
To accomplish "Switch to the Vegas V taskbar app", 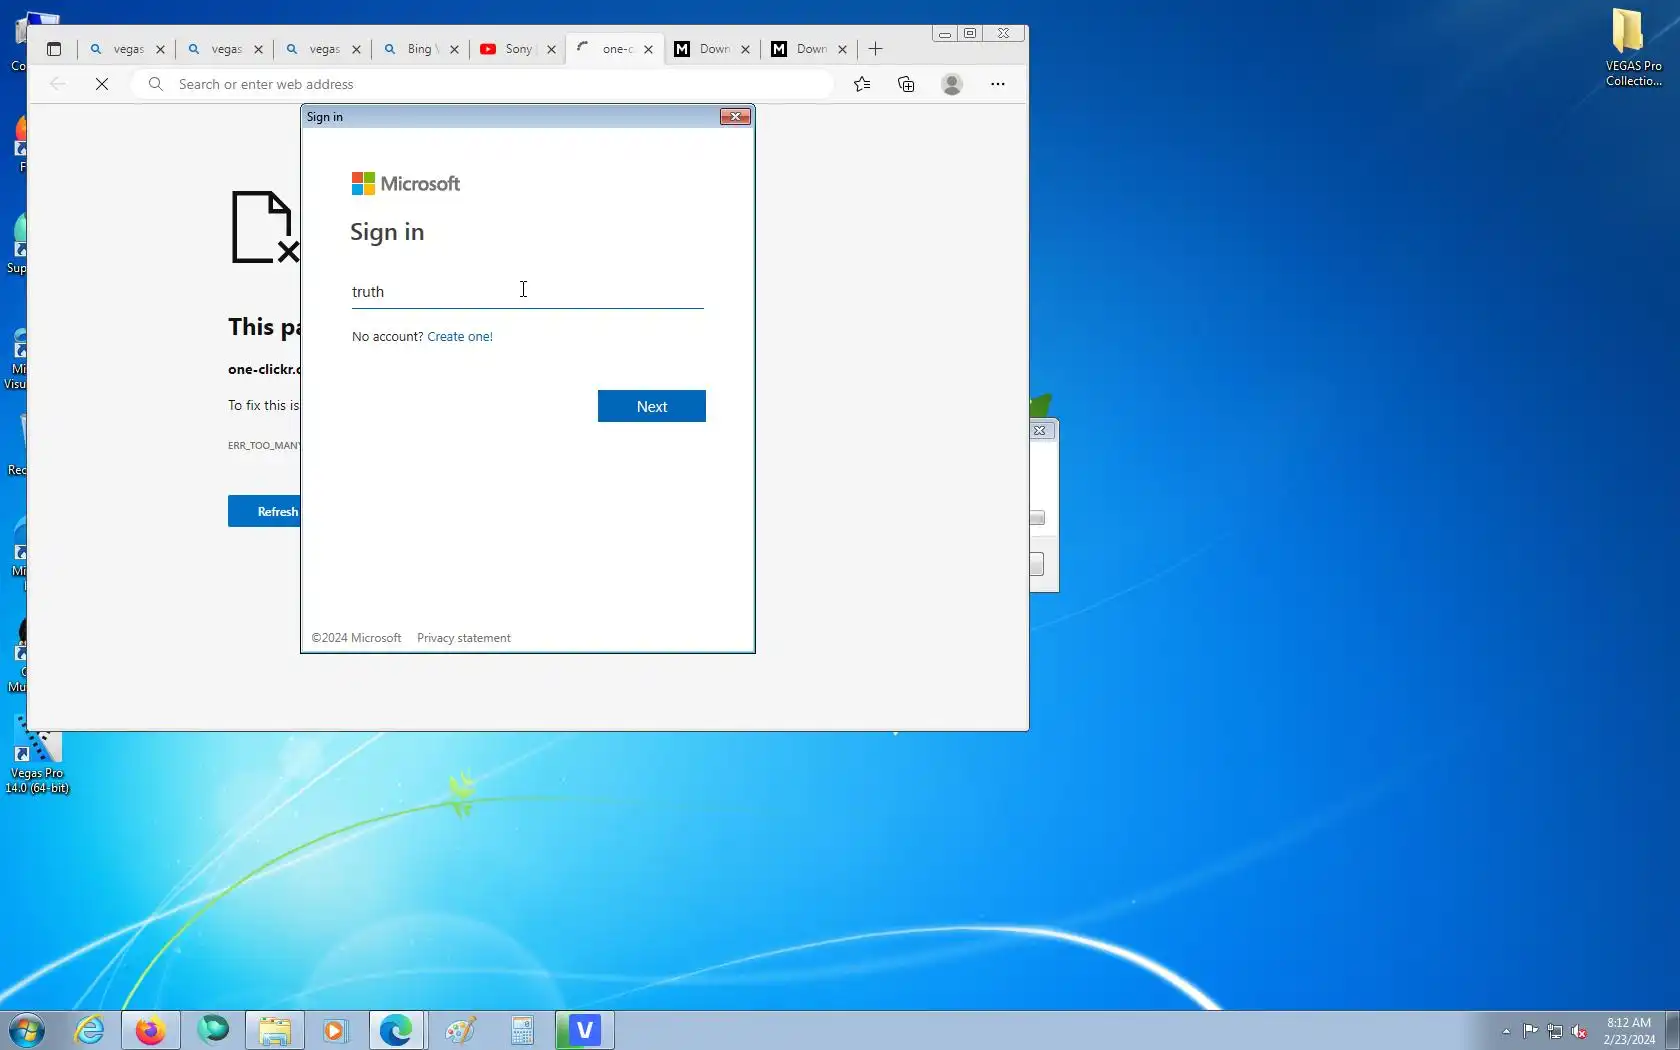I will [585, 1030].
